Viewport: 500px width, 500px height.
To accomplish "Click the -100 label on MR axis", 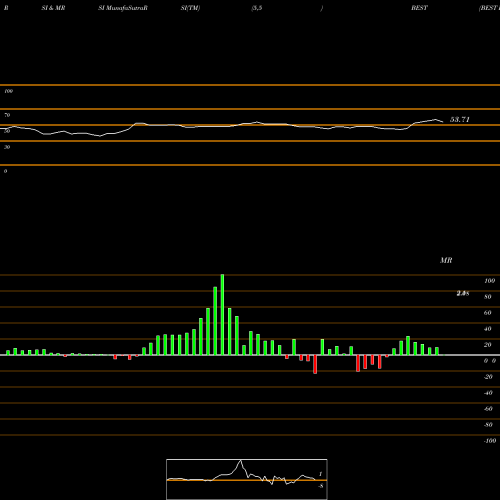I will tap(490, 441).
